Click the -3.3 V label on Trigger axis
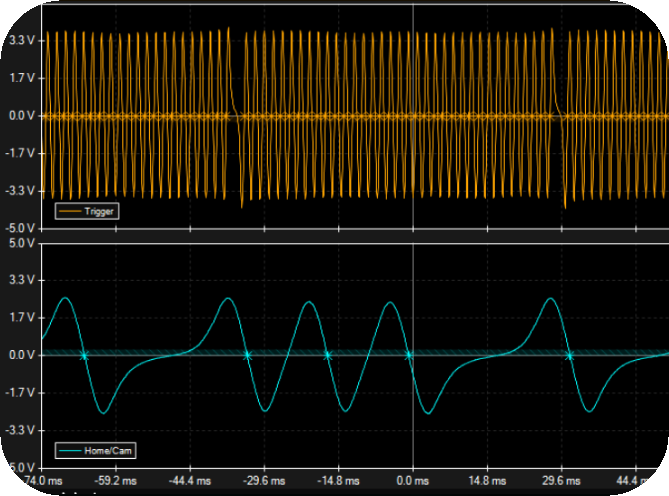This screenshot has width=669, height=496. pyautogui.click(x=19, y=190)
